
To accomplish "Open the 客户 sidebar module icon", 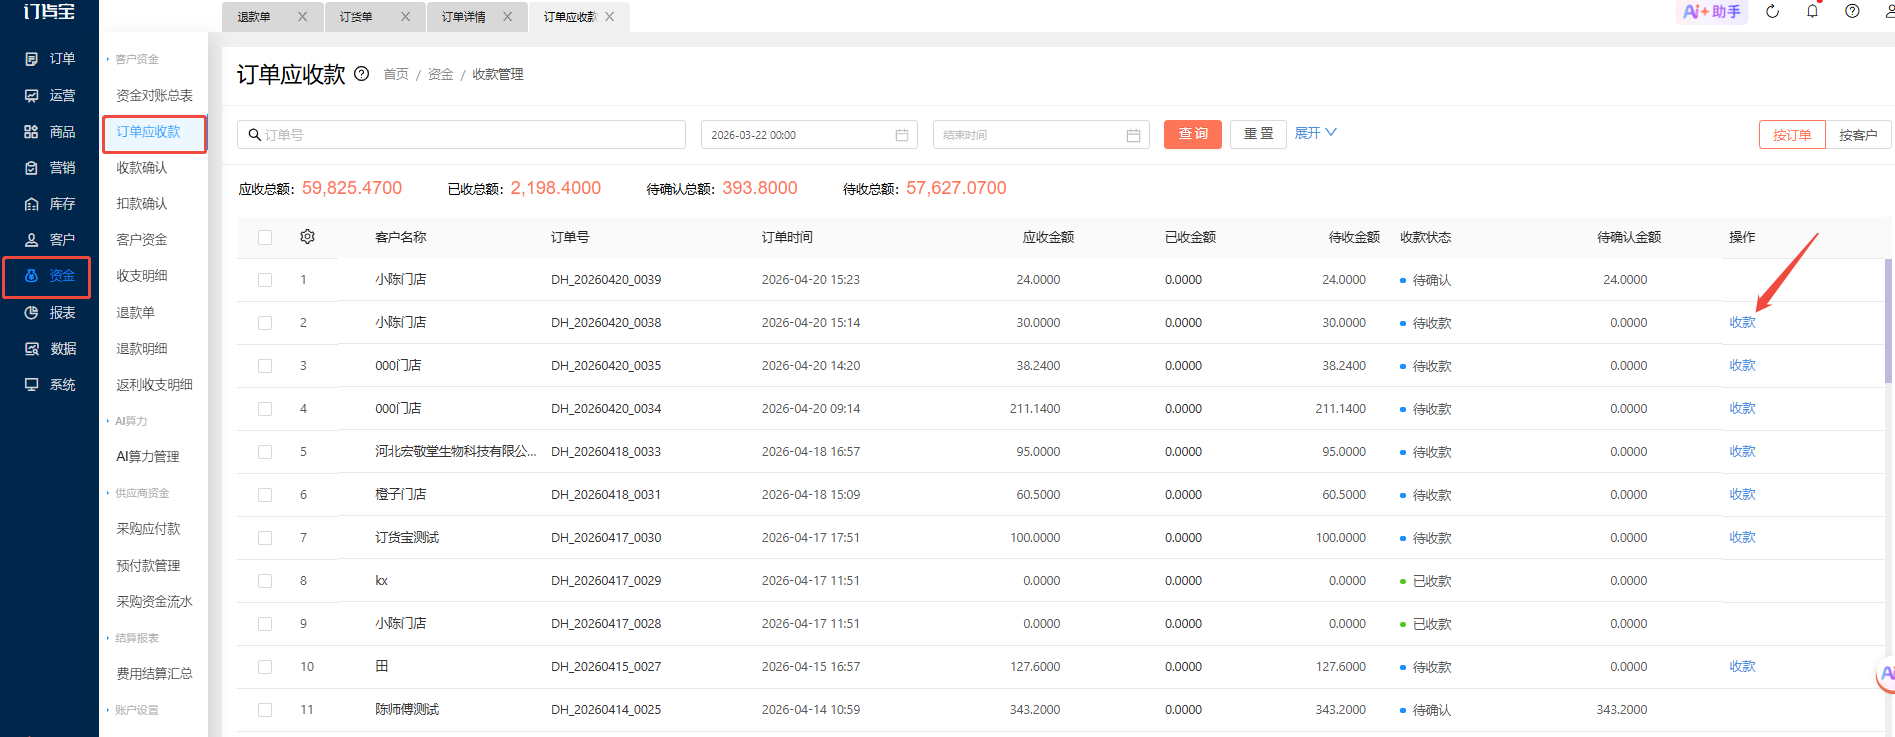I will 31,239.
